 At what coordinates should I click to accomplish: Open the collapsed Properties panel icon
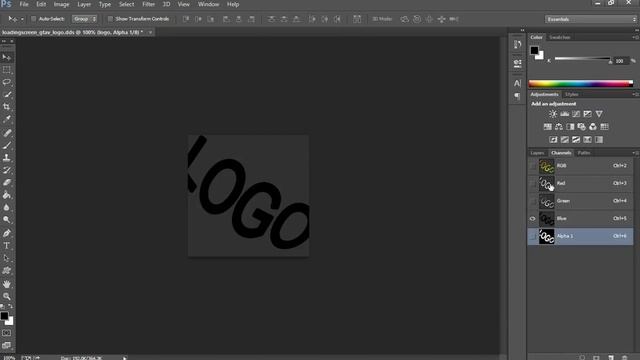[x=518, y=63]
